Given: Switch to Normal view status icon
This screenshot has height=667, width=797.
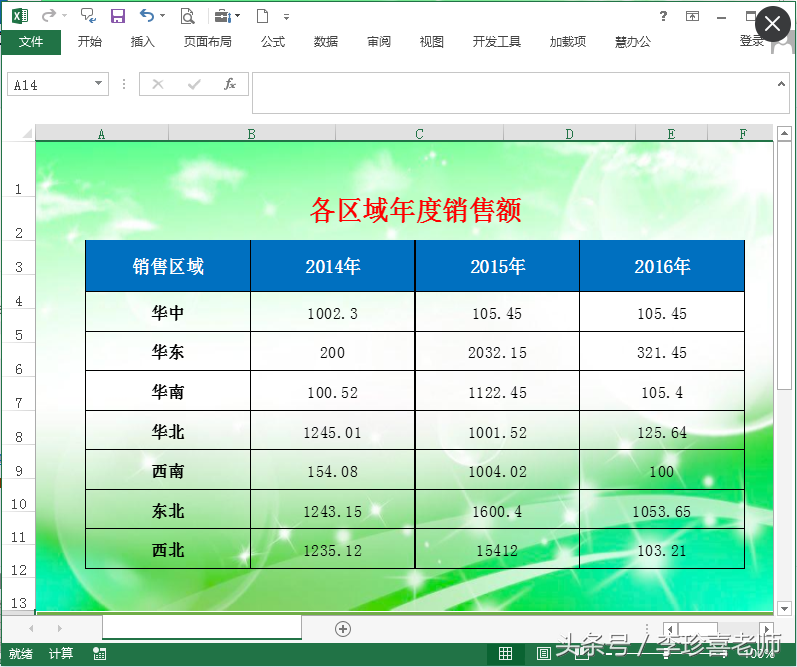Looking at the screenshot, I should [x=505, y=653].
